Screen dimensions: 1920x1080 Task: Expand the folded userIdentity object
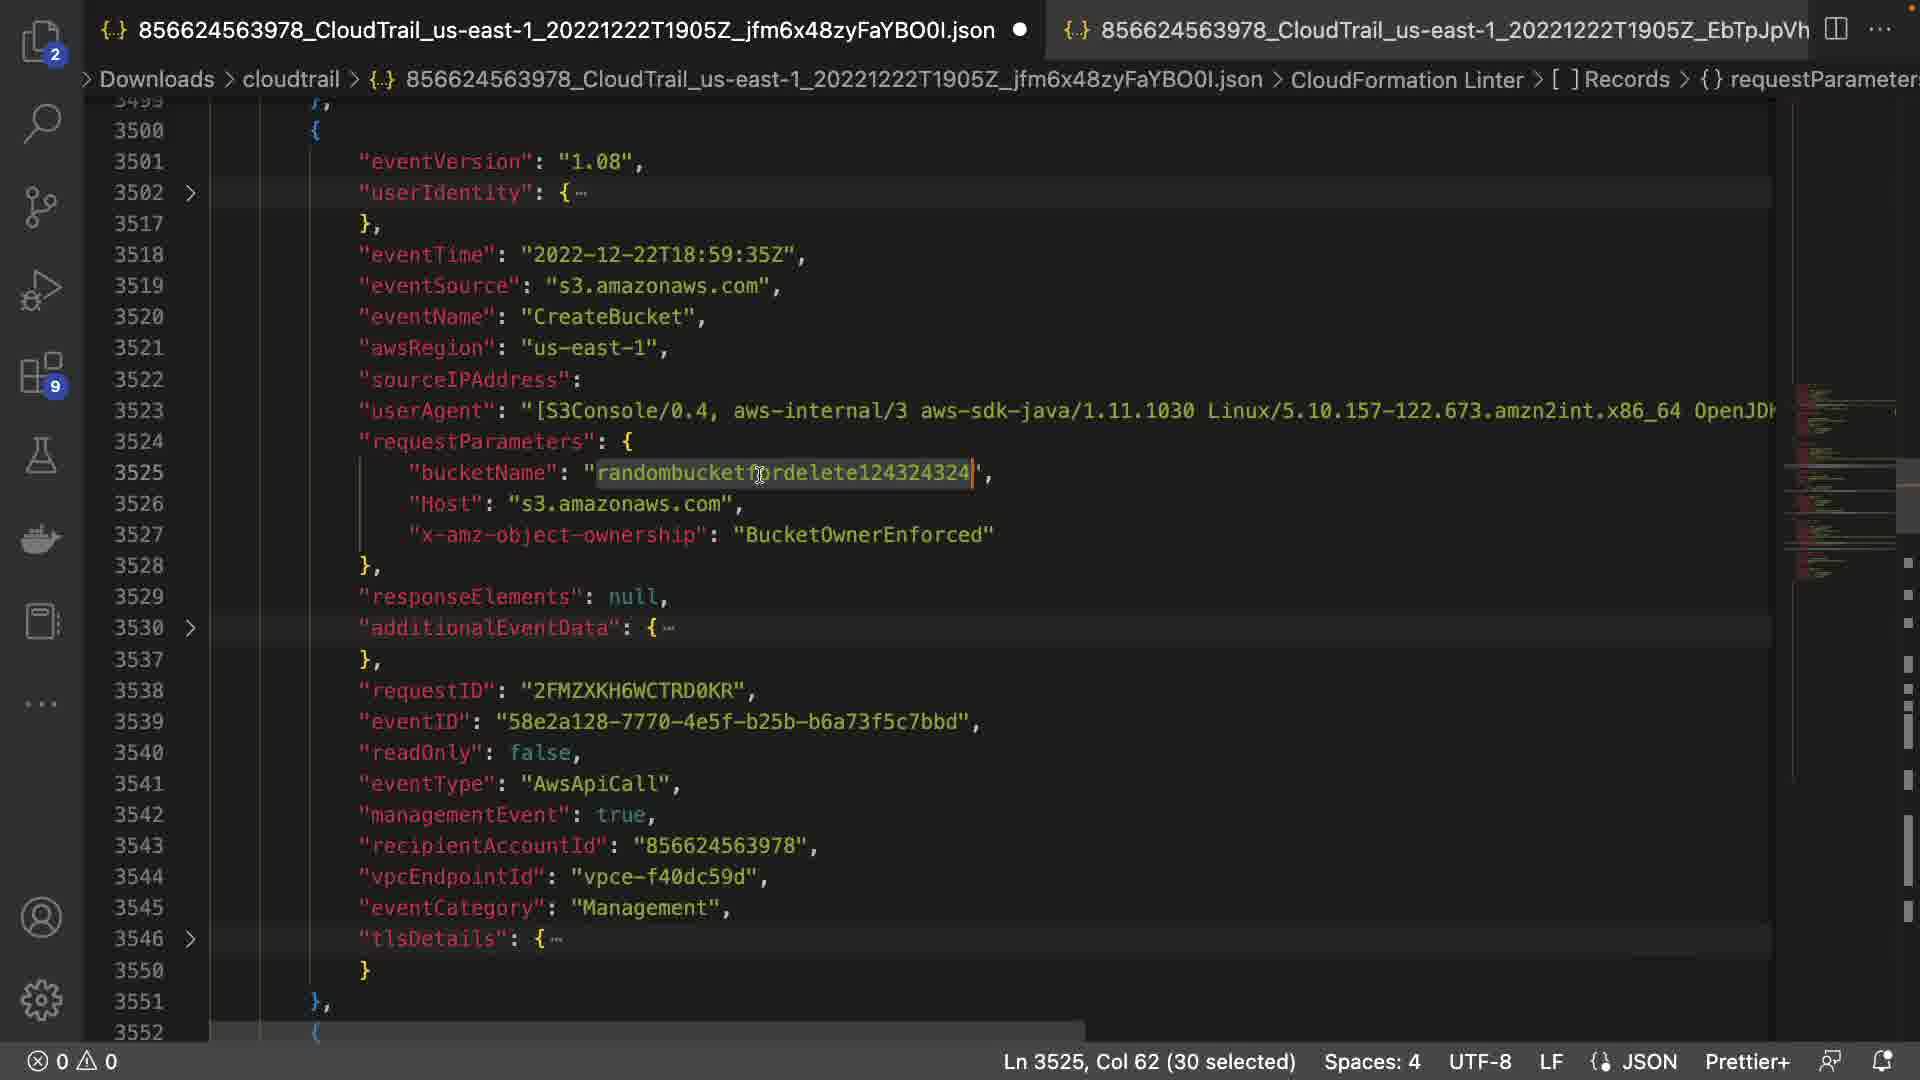point(190,193)
